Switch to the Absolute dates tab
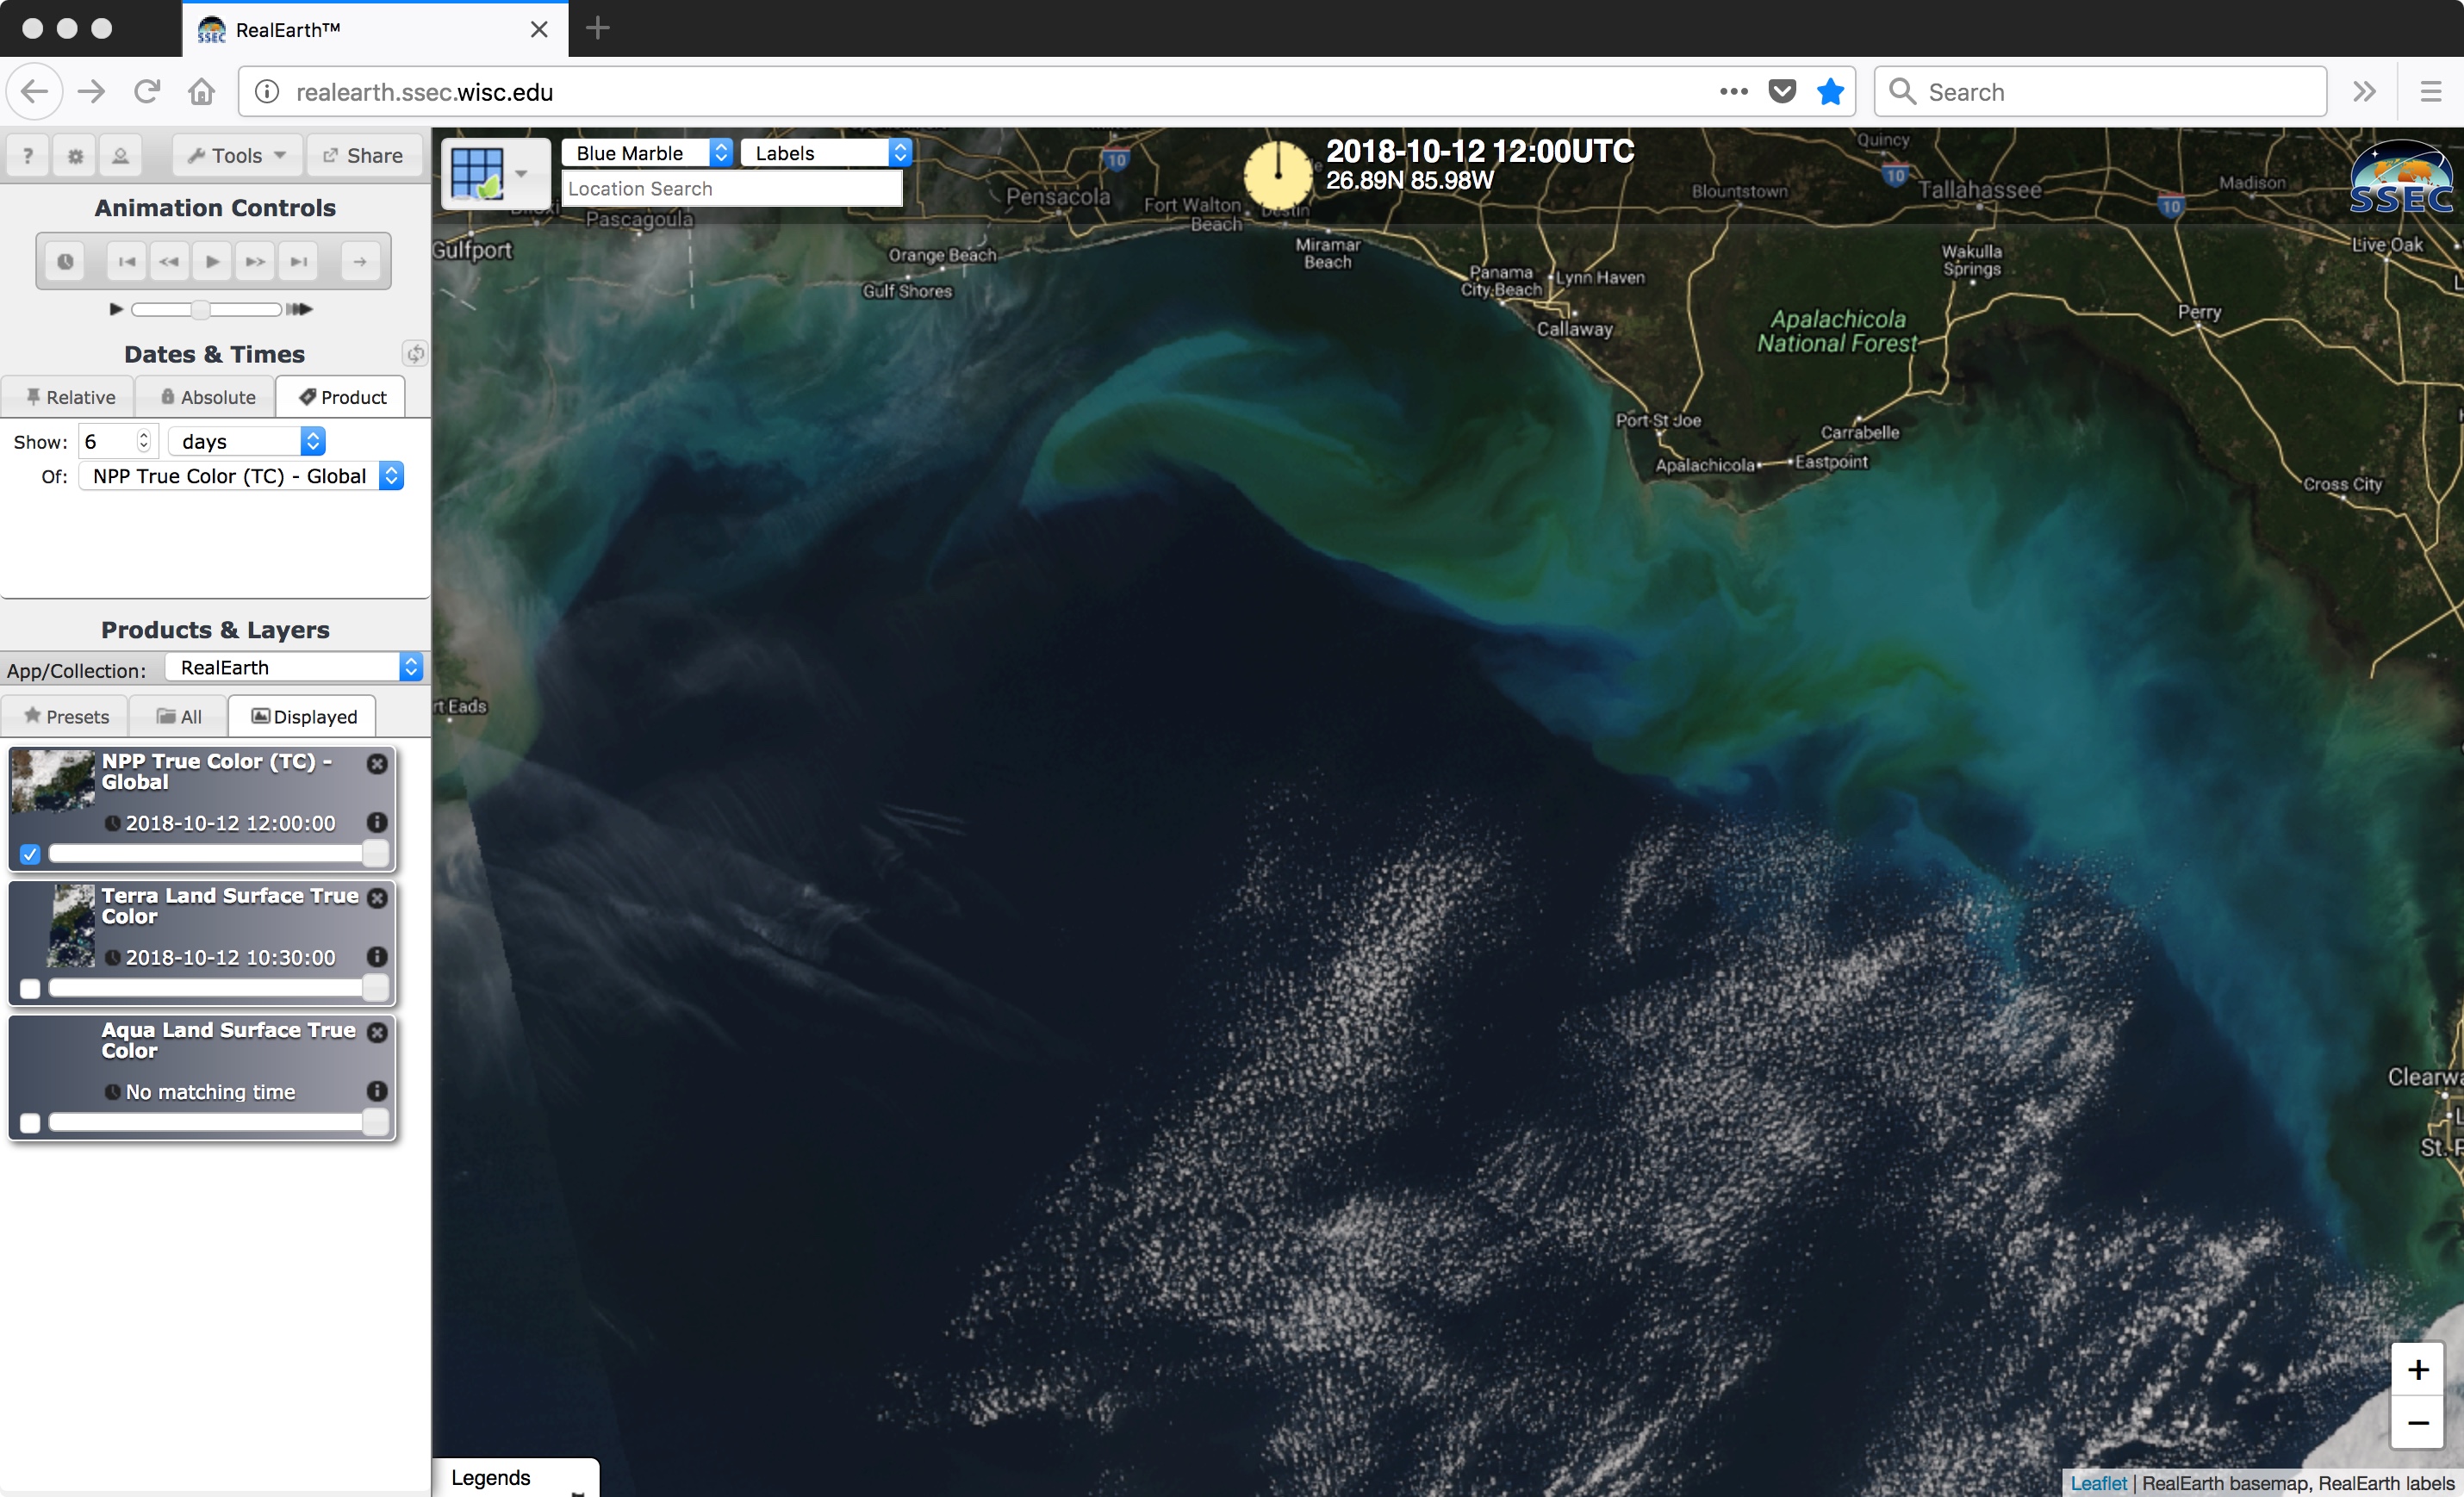The image size is (2464, 1497). [x=207, y=397]
